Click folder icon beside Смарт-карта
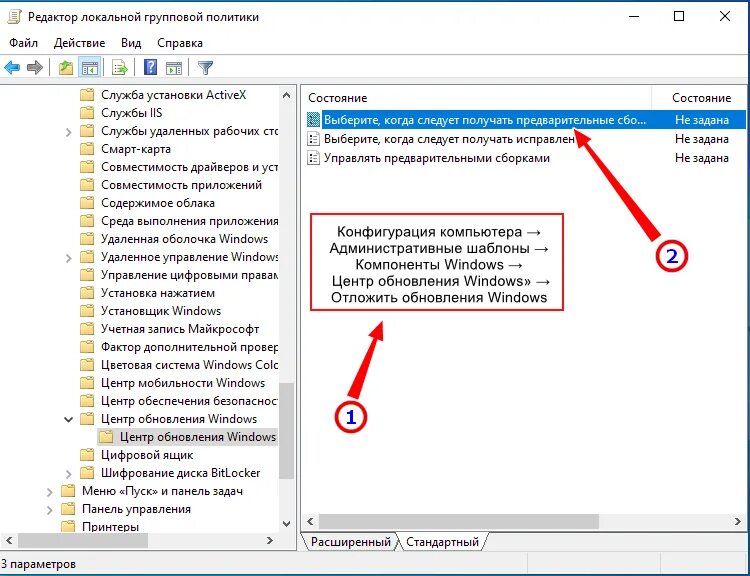The width and height of the screenshot is (750, 576). (x=87, y=149)
